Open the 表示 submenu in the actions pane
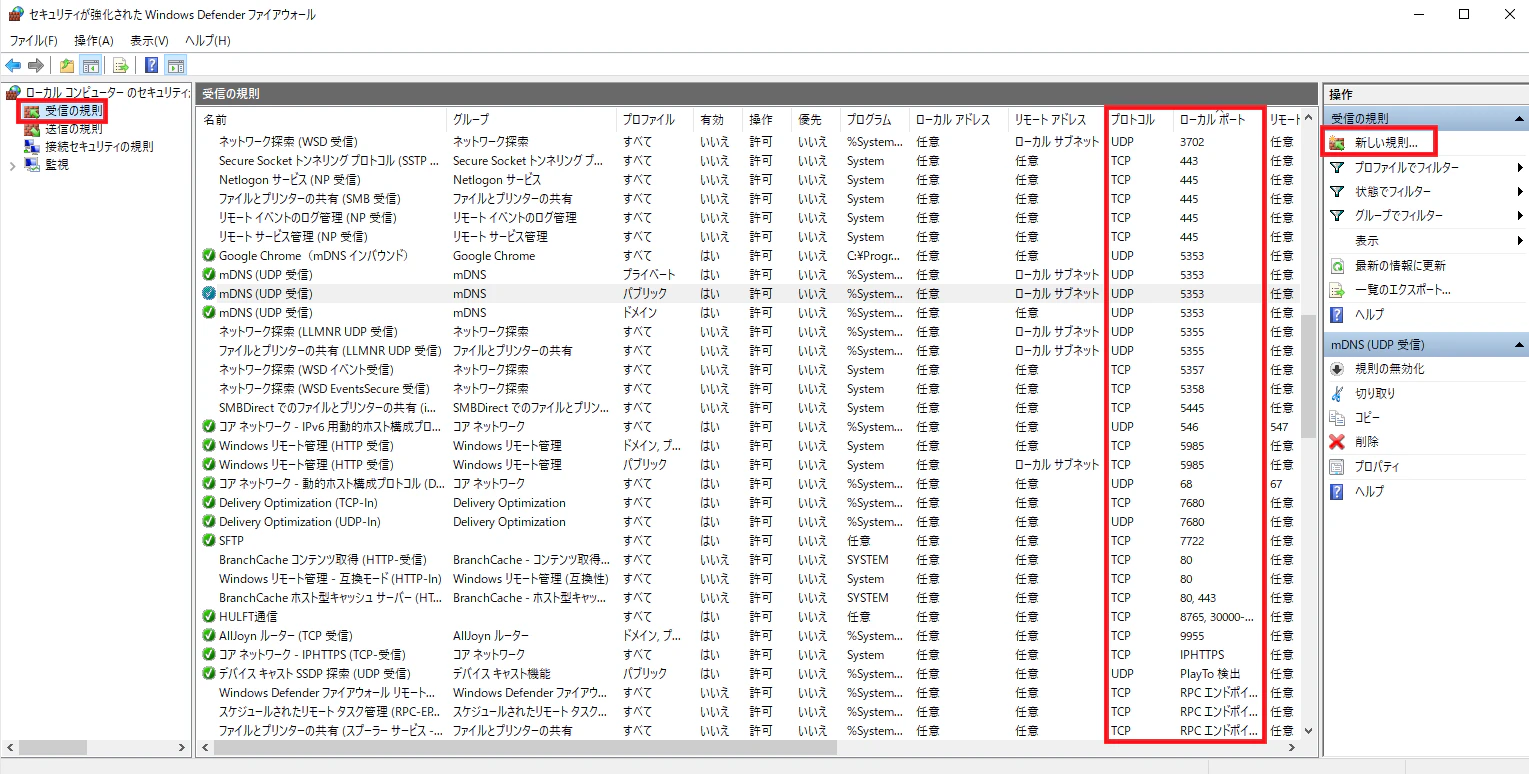Viewport: 1529px width, 774px height. 1425,241
